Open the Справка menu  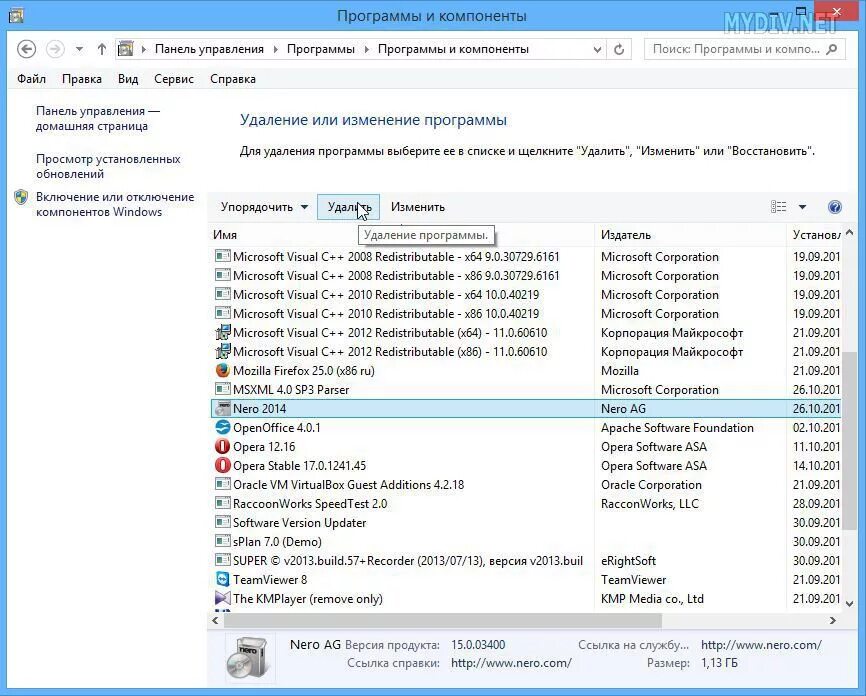233,79
